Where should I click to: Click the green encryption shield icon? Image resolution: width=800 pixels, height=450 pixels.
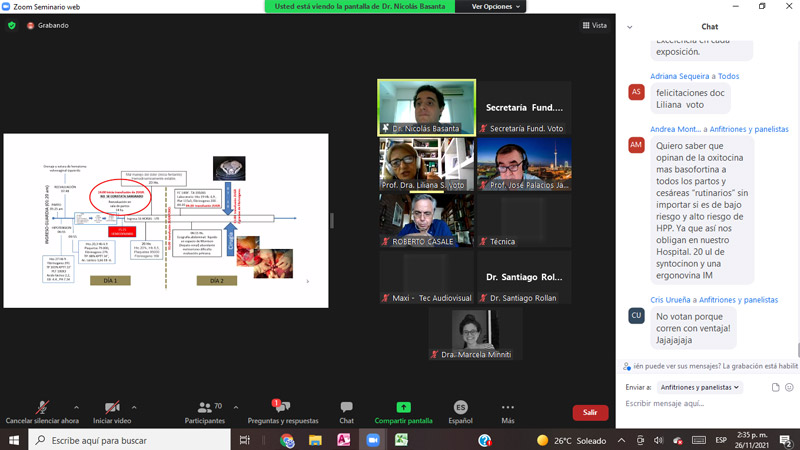[x=12, y=25]
